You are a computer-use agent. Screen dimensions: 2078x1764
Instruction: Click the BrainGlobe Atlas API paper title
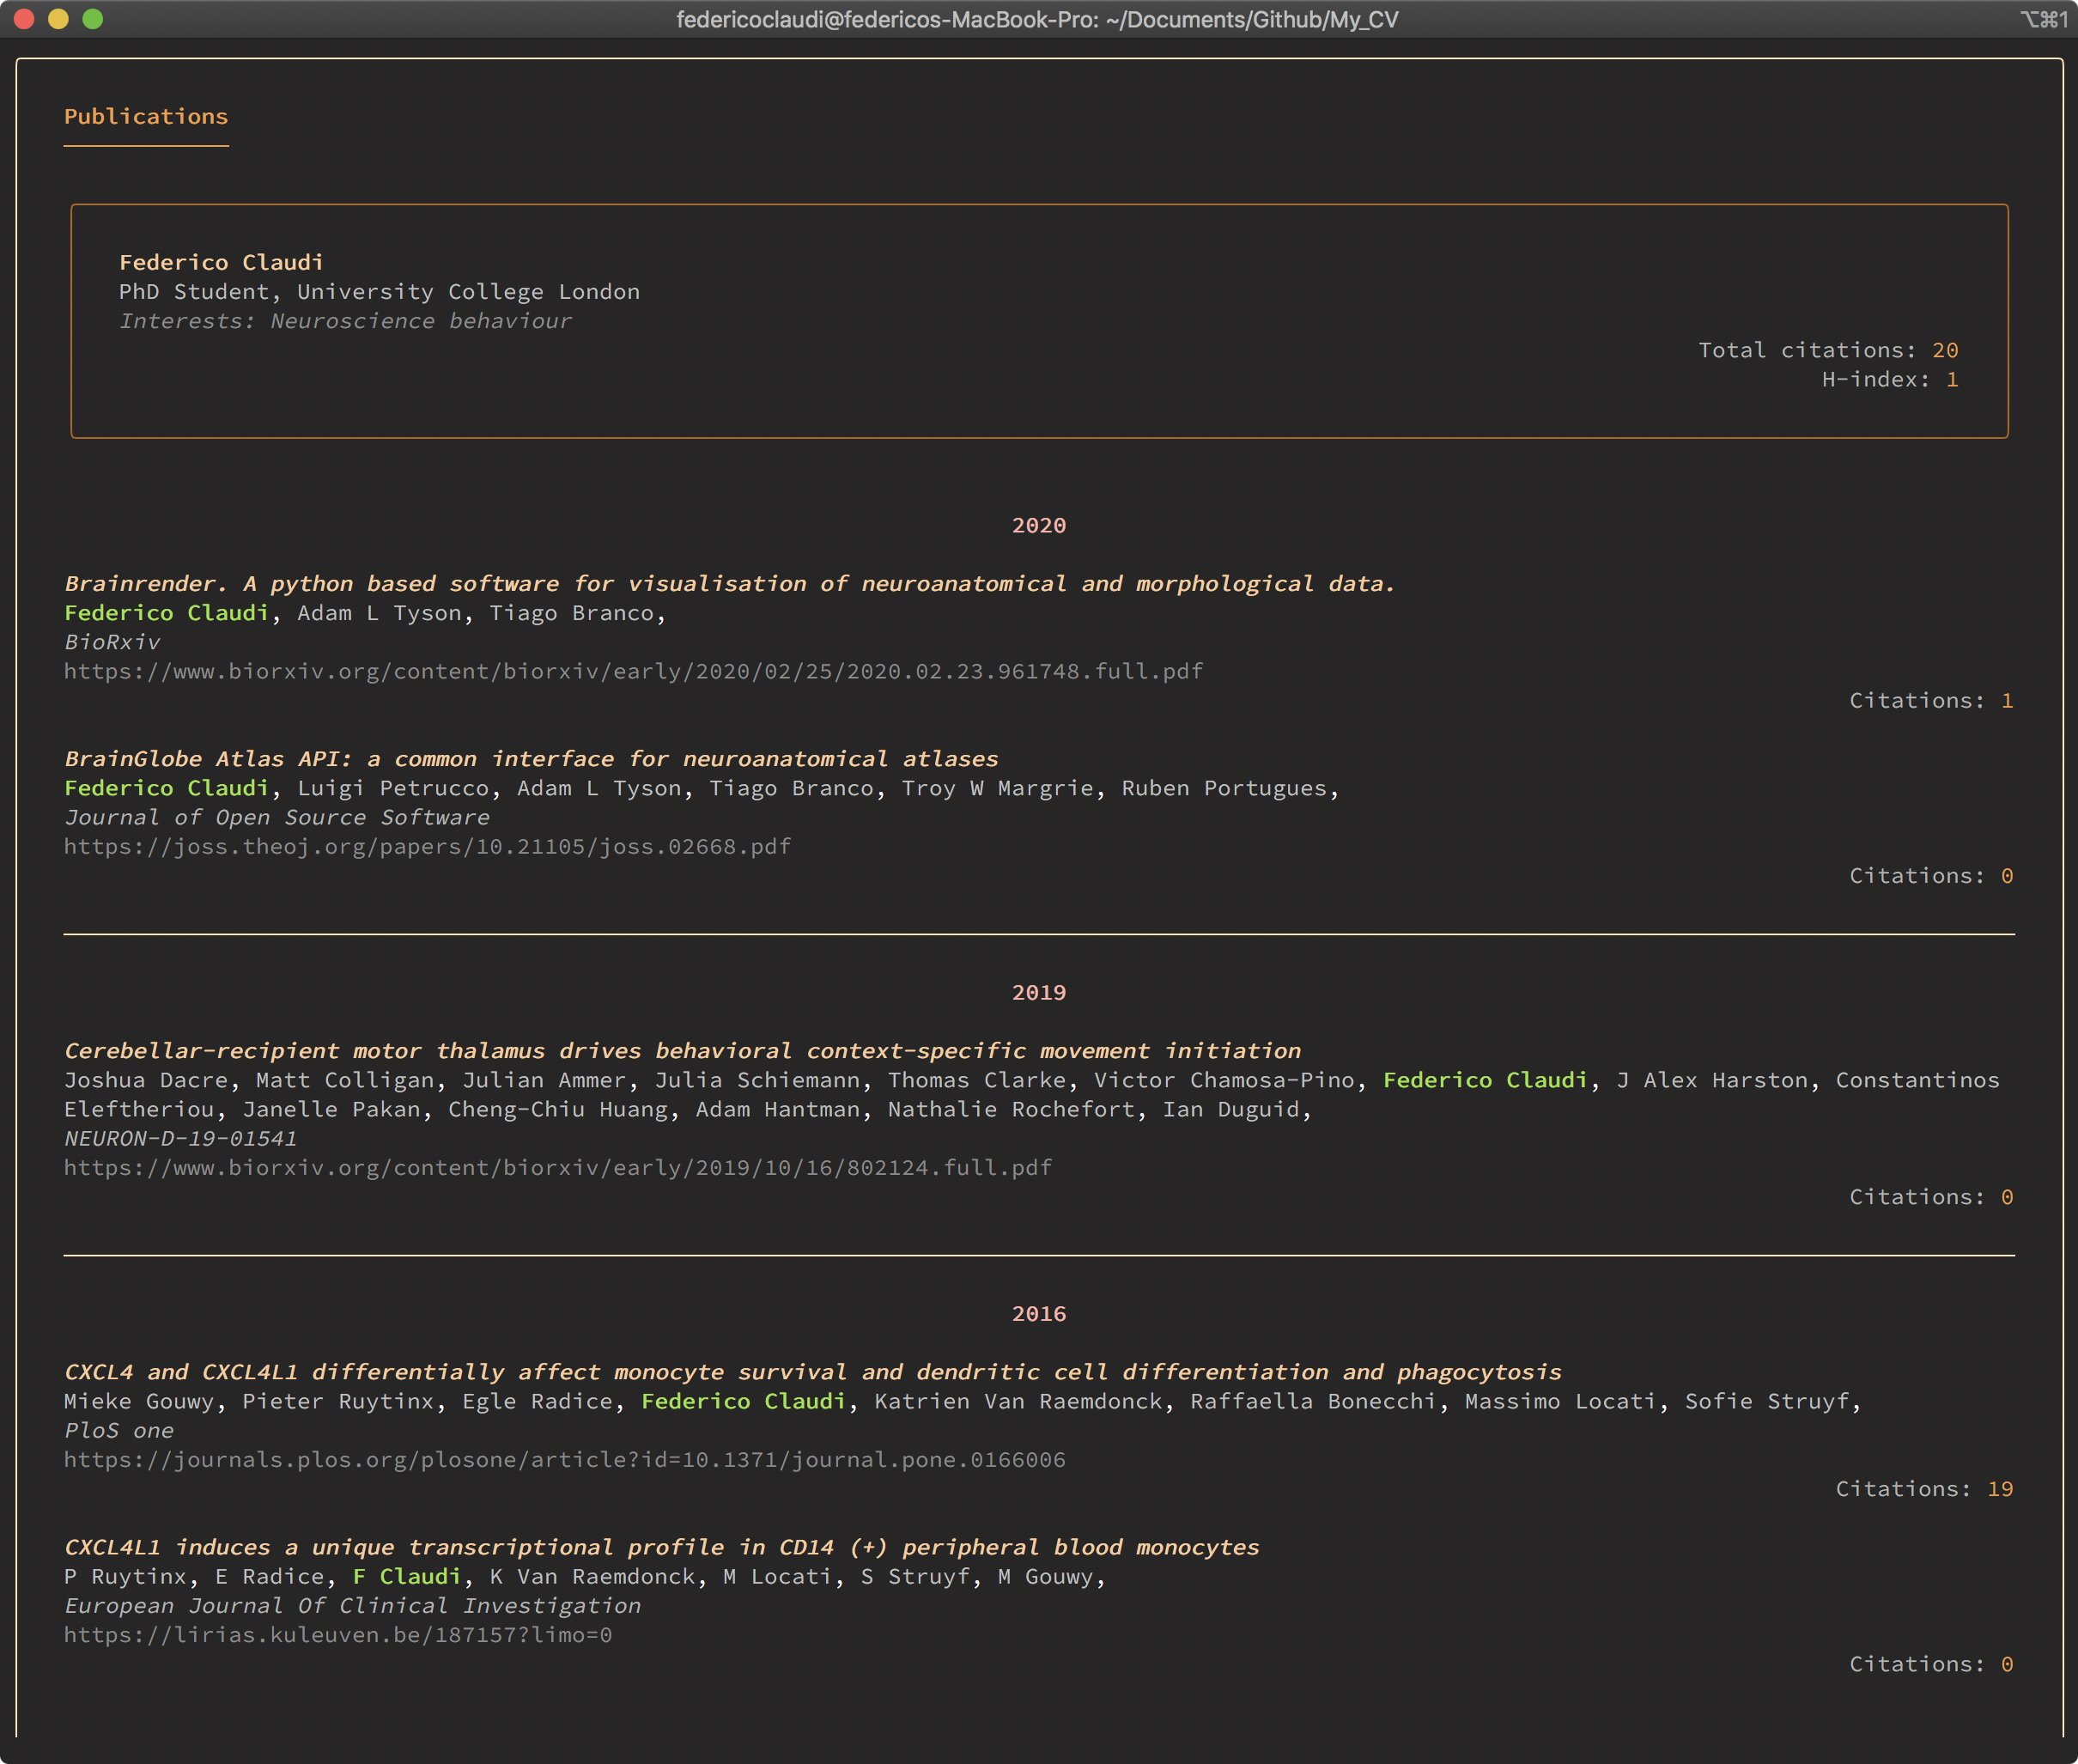coord(531,758)
